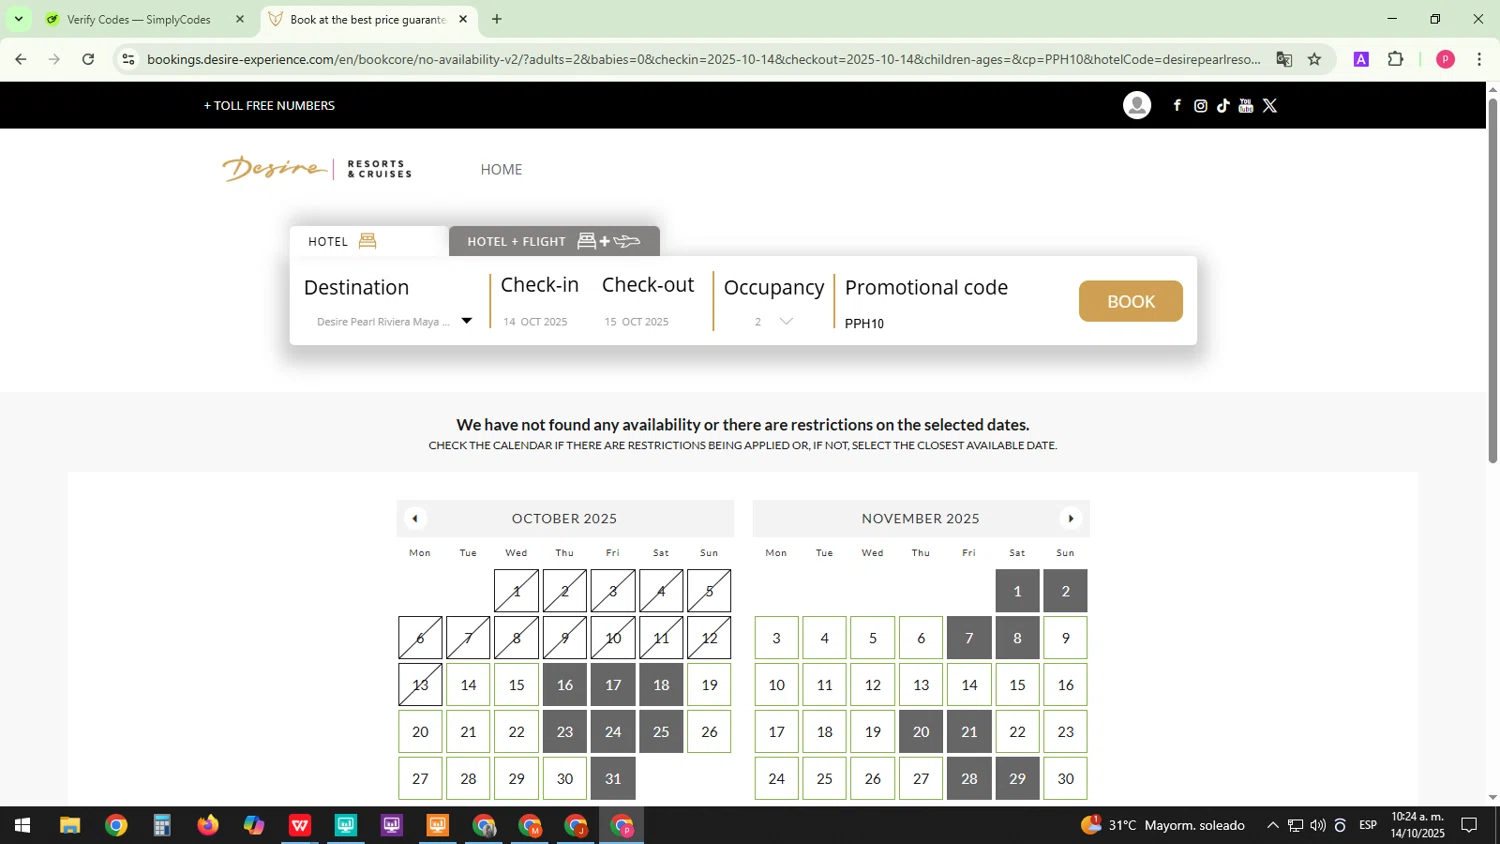Show hidden system tray icons

point(1272,826)
